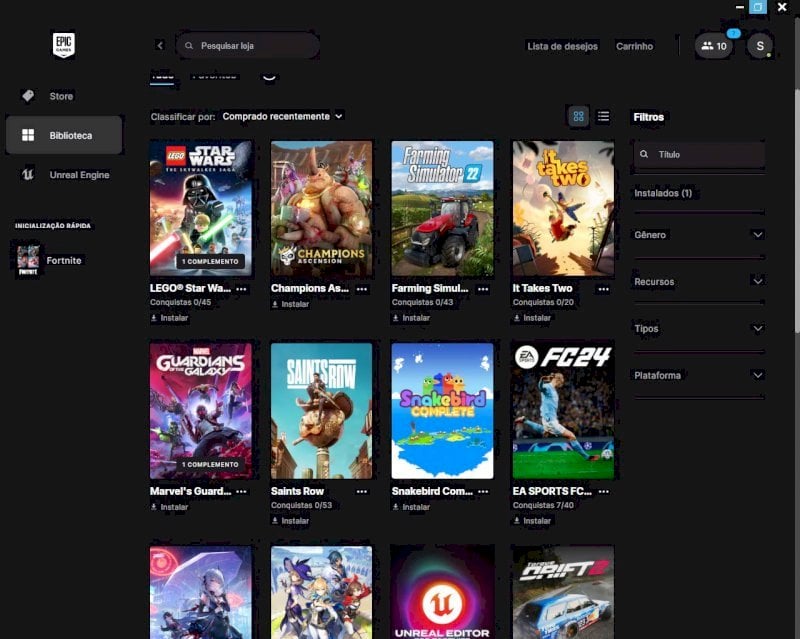The height and width of the screenshot is (639, 800).
Task: Open the S profile avatar
Action: point(760,46)
